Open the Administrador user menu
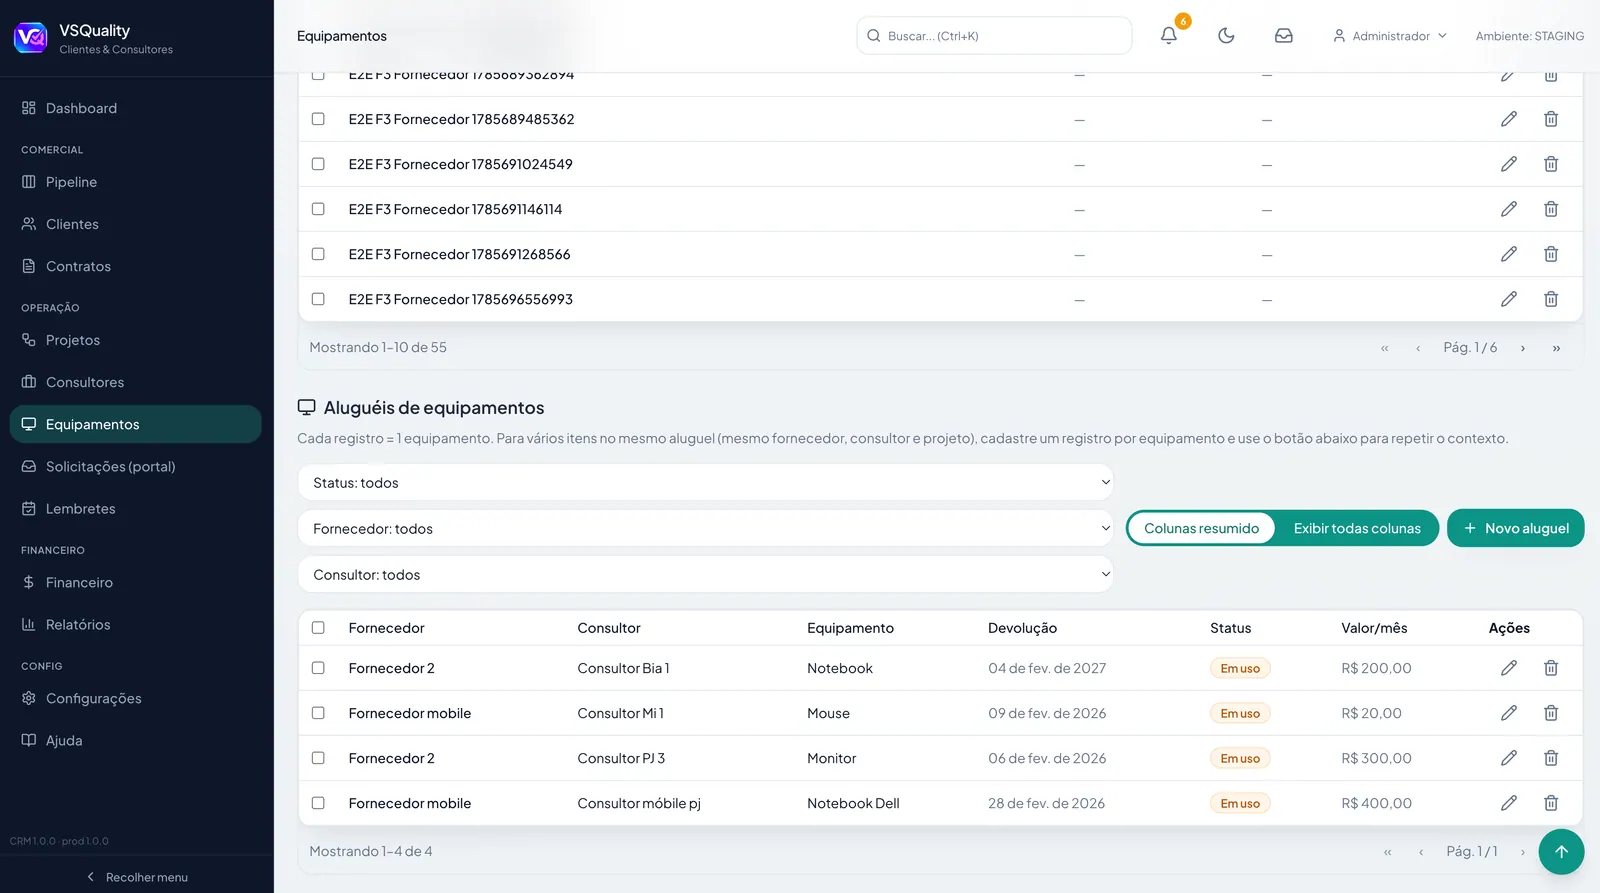1600x893 pixels. 1390,36
